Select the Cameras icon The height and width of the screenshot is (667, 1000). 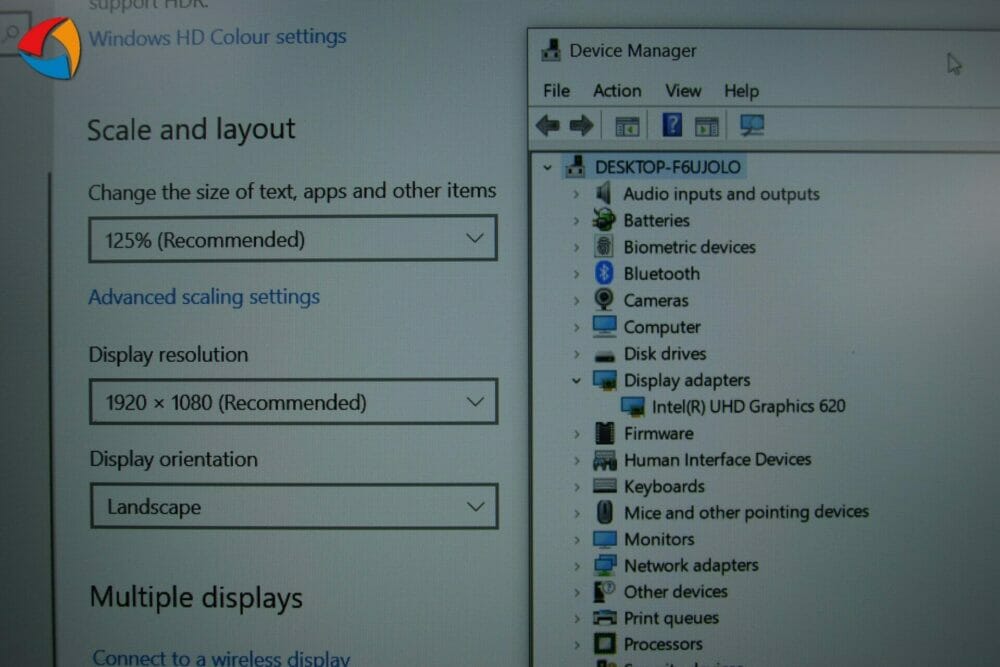[x=603, y=299]
